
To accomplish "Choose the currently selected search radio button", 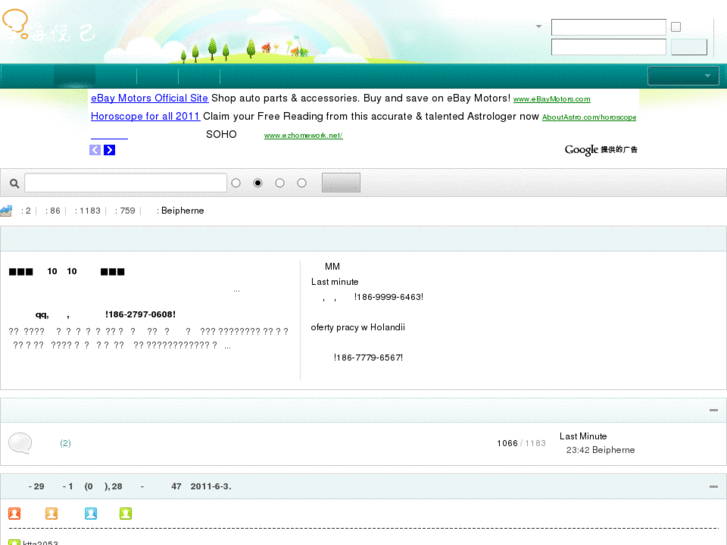I will 258,183.
